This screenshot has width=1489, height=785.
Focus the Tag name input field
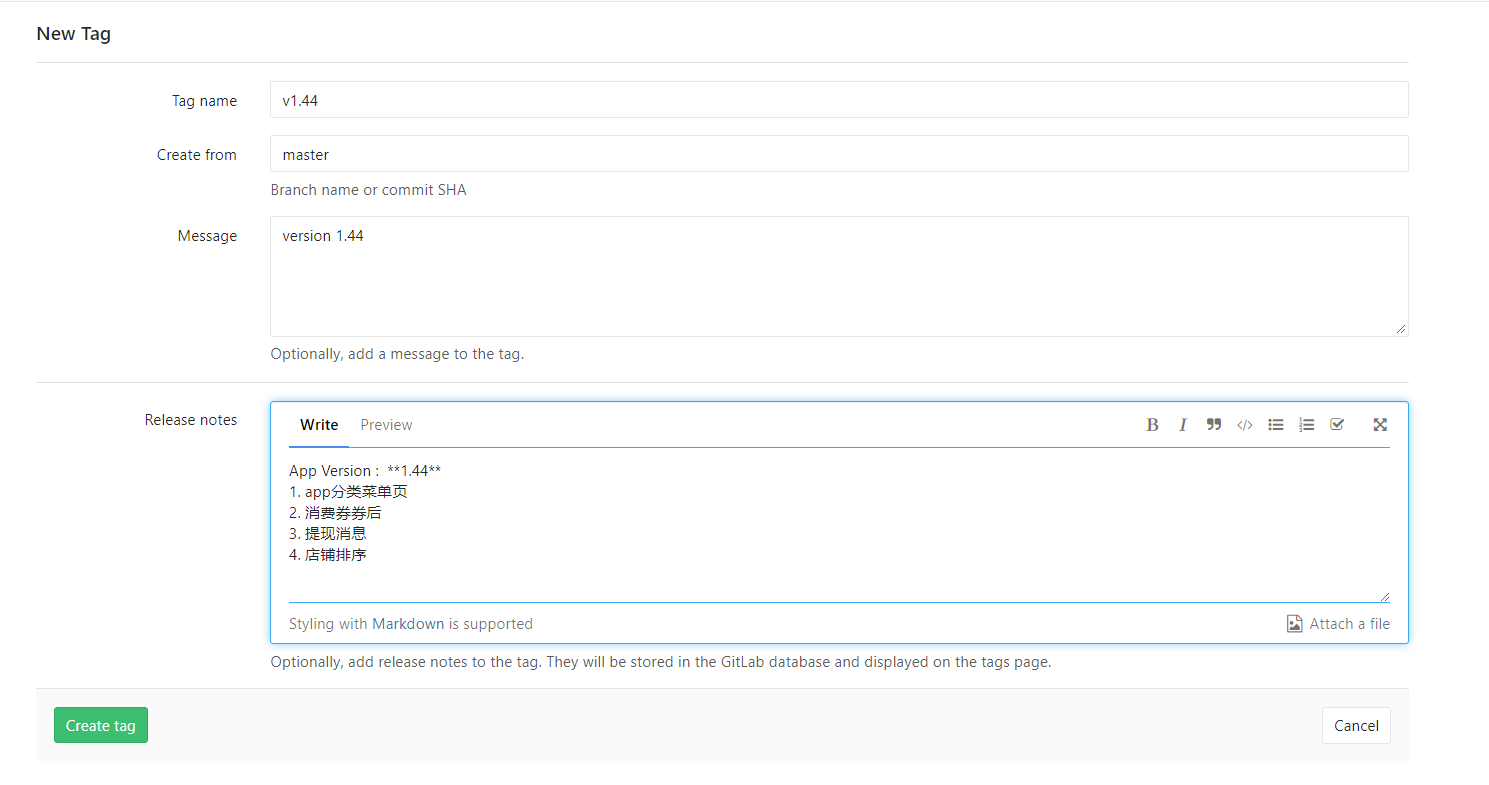[x=839, y=100]
